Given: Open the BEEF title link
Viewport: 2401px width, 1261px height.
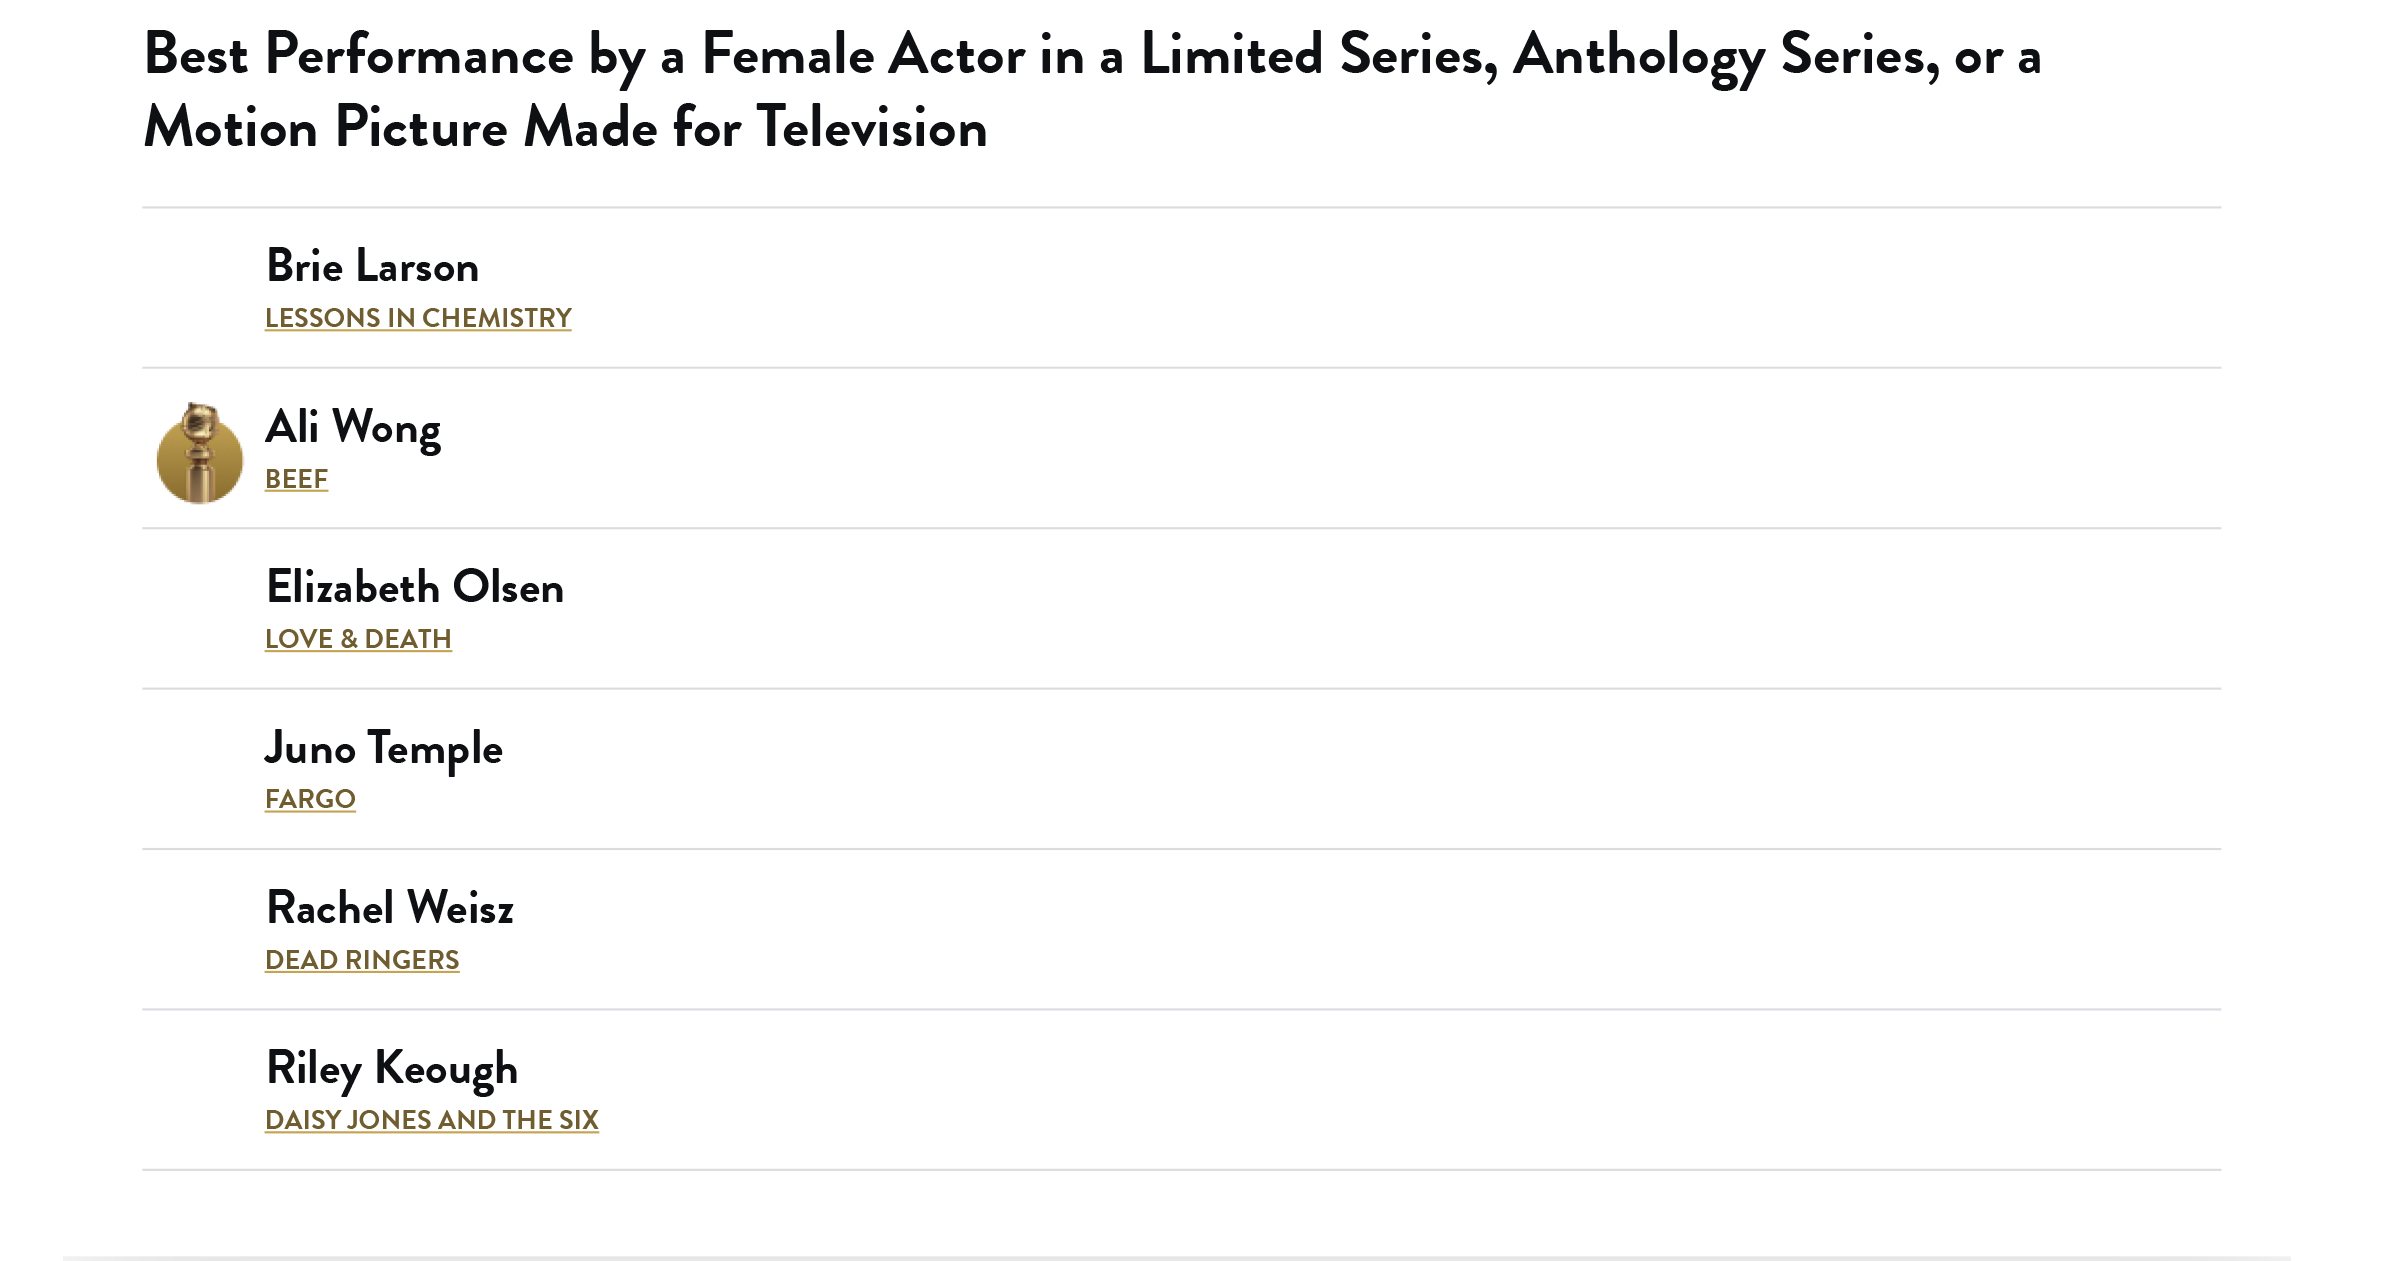Looking at the screenshot, I should [296, 479].
